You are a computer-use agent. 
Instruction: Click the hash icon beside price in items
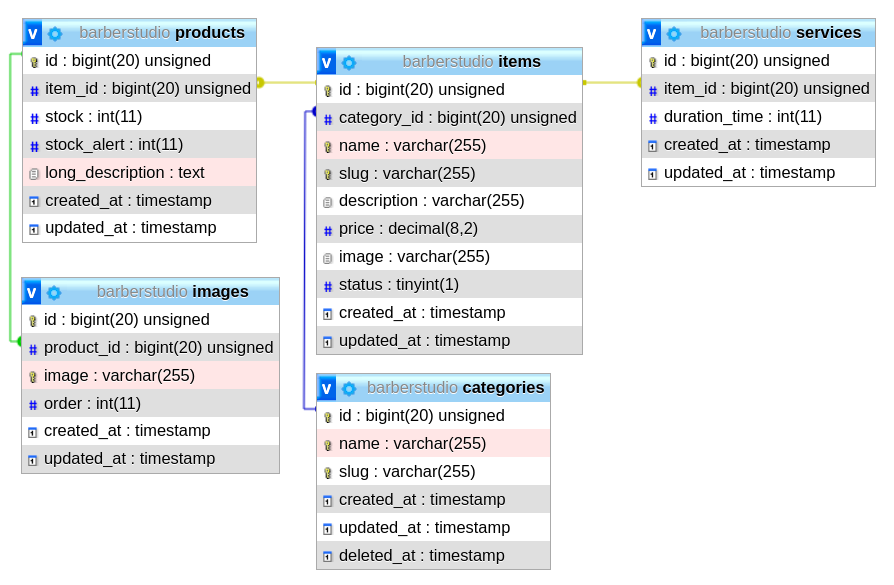click(x=327, y=230)
